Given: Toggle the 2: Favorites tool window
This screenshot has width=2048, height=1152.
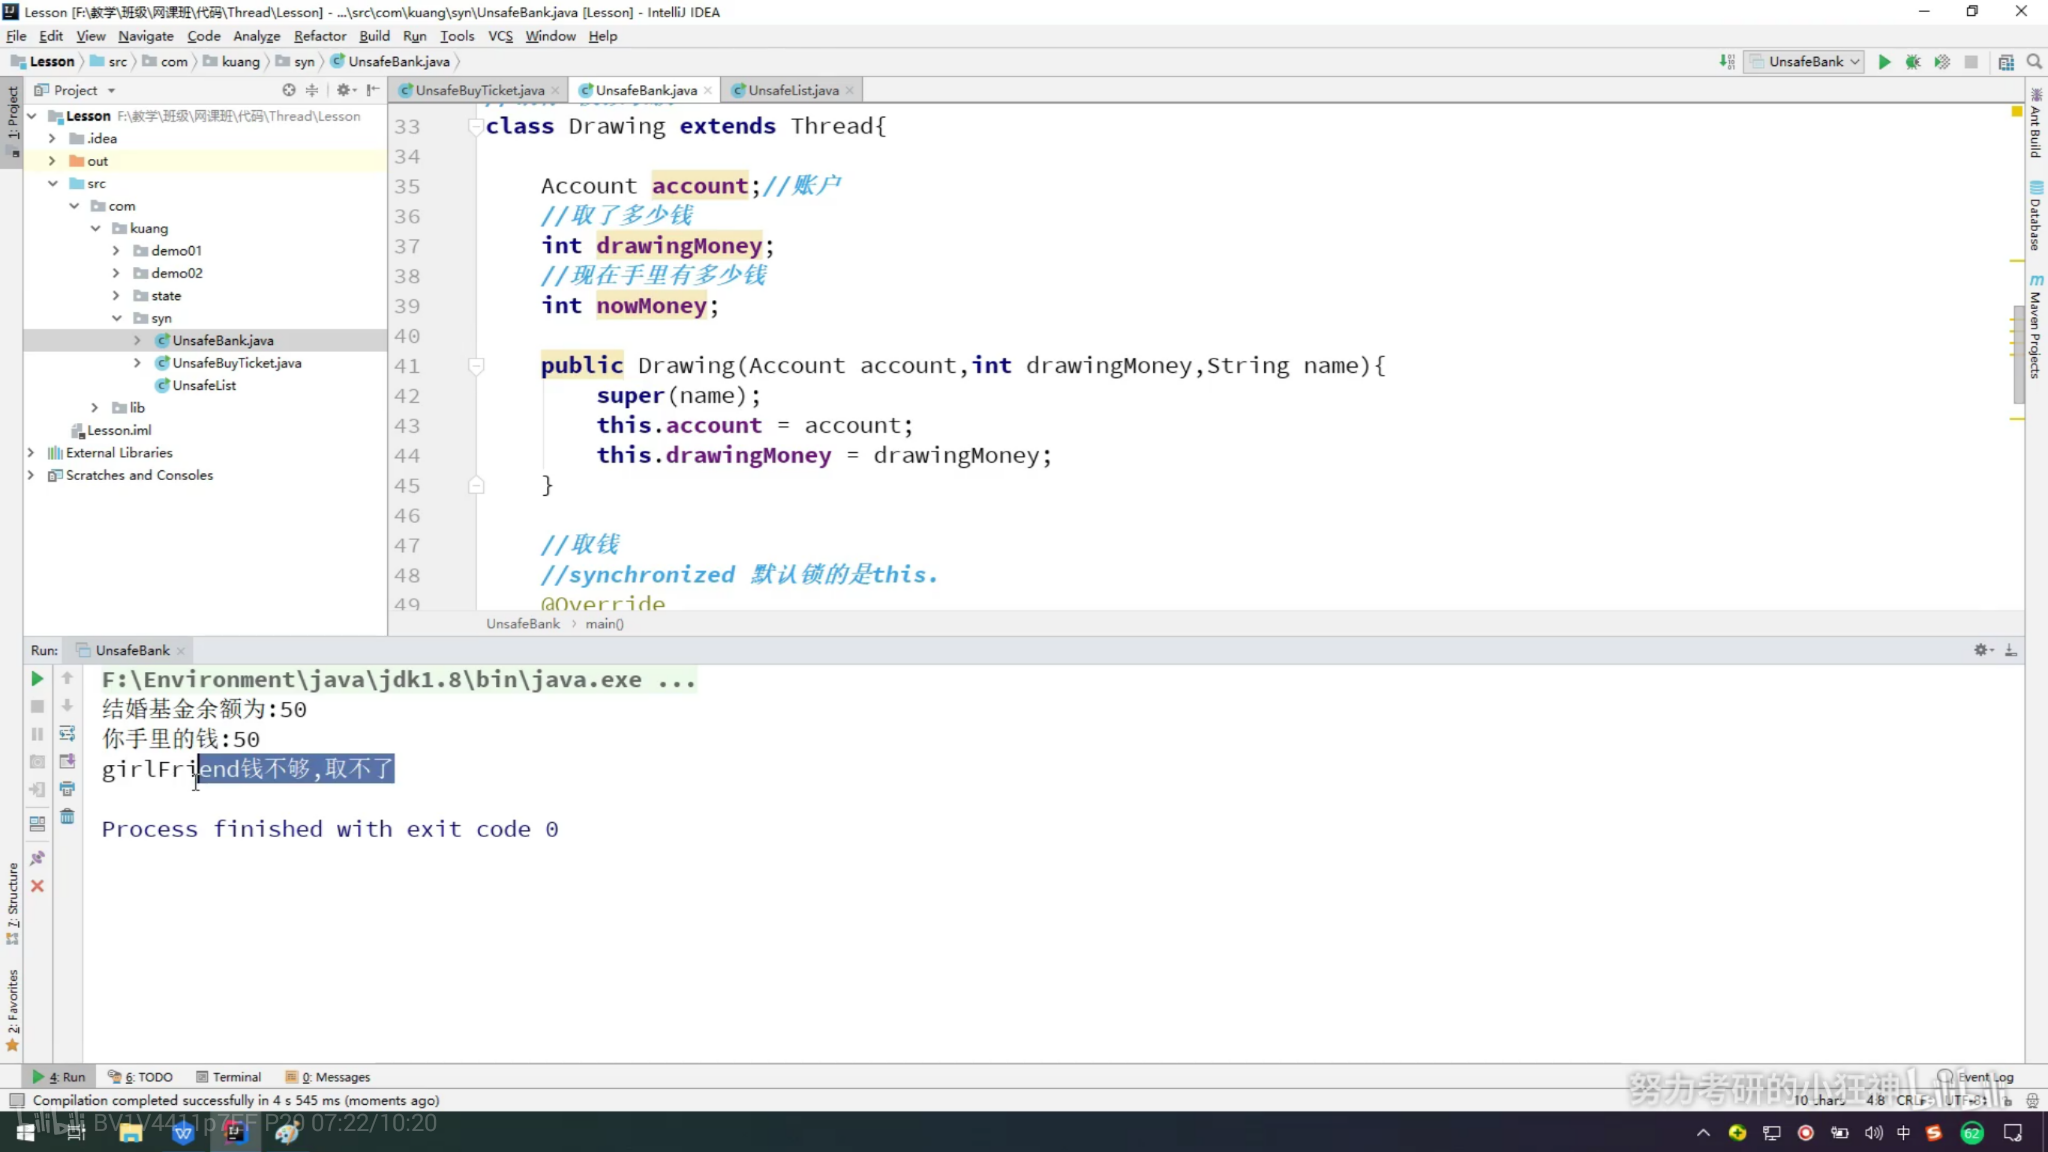Looking at the screenshot, I should coord(12,1010).
